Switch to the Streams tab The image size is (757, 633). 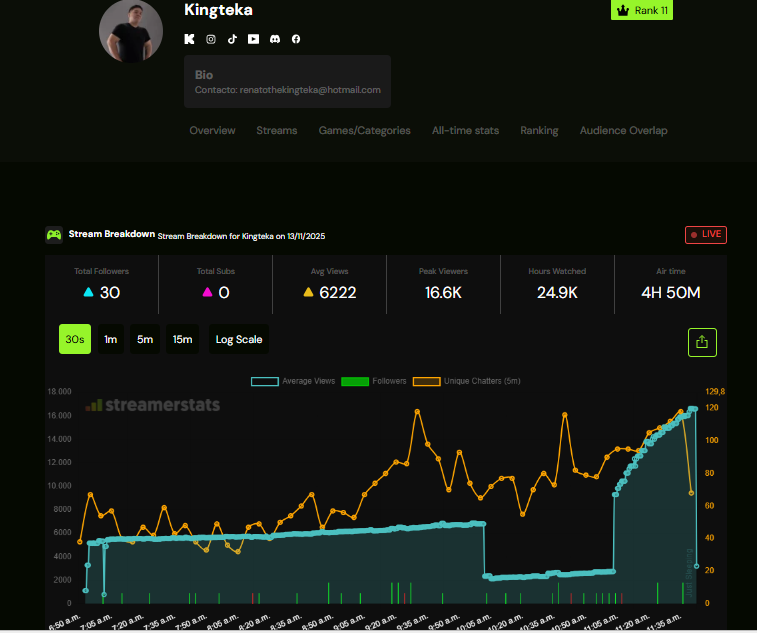(277, 130)
